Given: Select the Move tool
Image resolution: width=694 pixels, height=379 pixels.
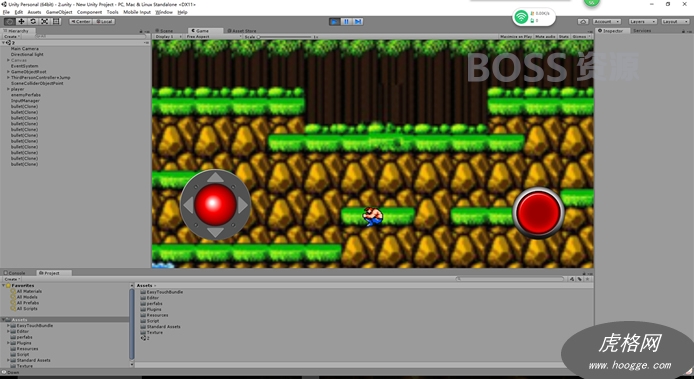Looking at the screenshot, I should click(21, 21).
